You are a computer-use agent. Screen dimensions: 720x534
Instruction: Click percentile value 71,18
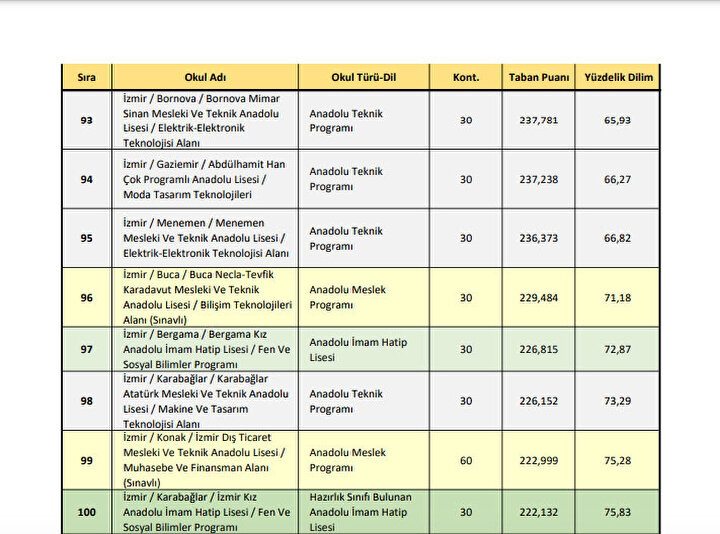618,298
